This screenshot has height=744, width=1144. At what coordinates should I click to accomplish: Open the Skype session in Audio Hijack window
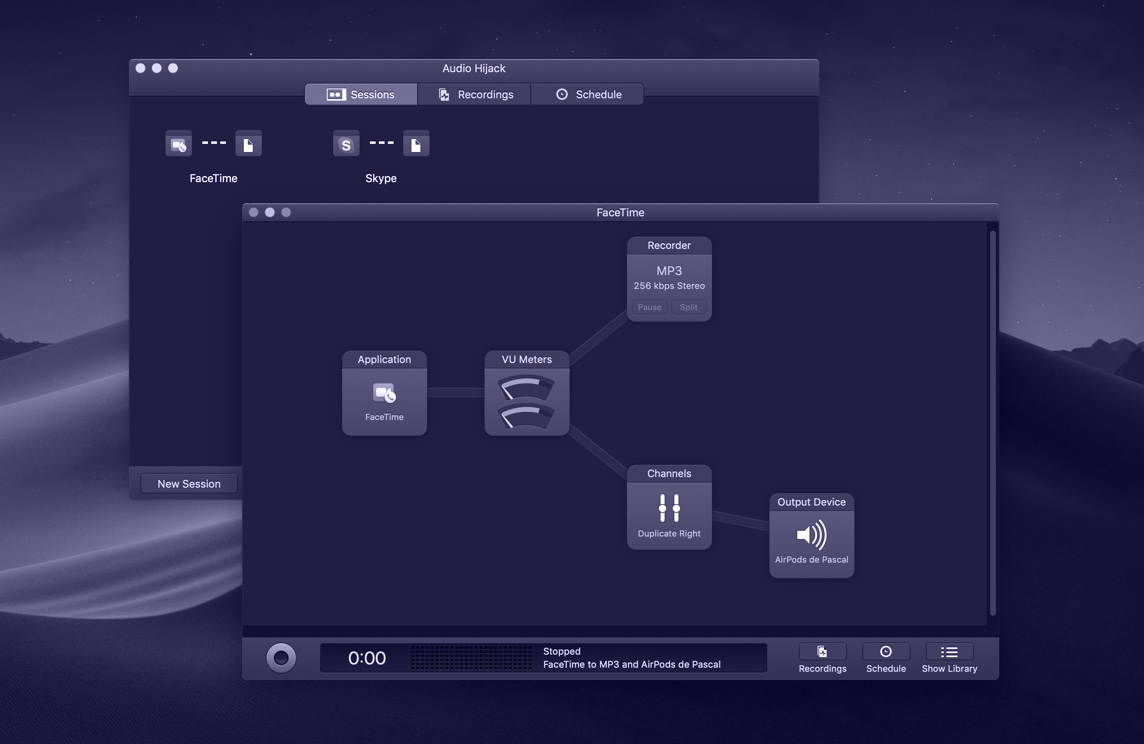(381, 158)
